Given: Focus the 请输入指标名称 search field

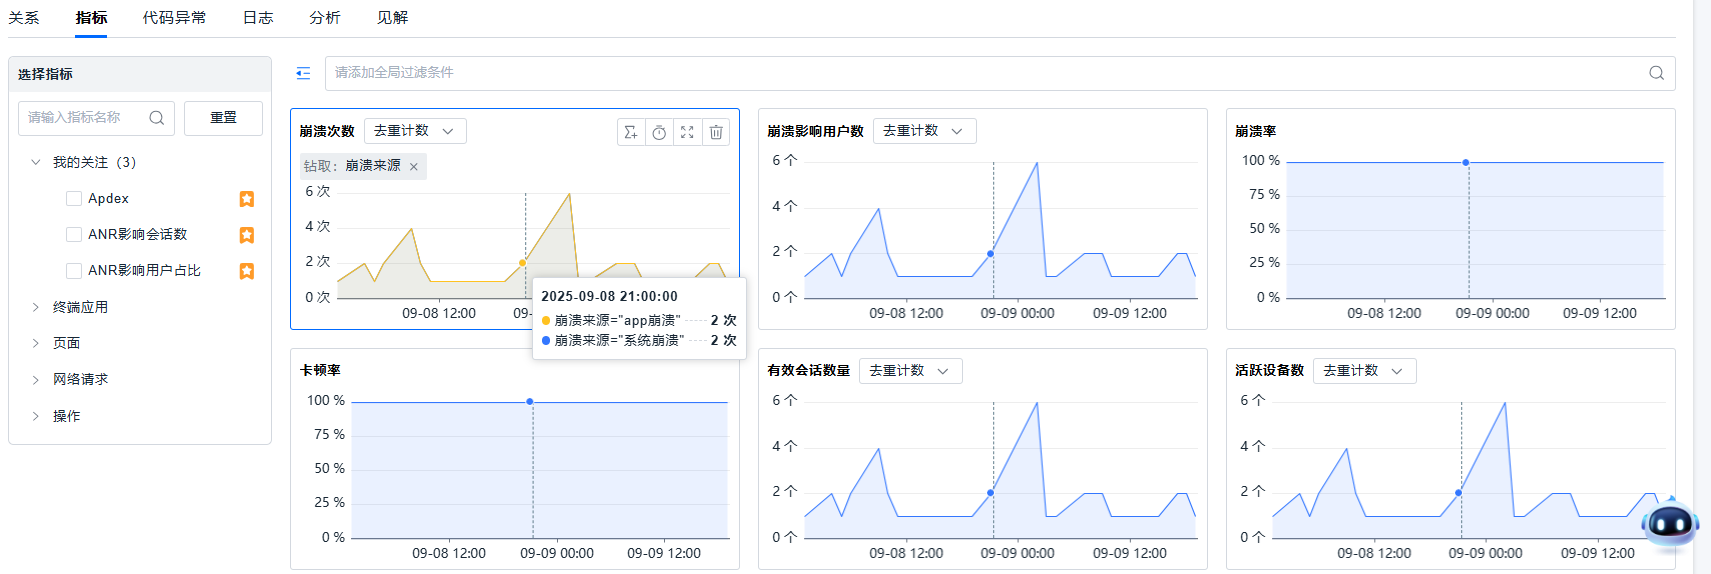Looking at the screenshot, I should pos(85,118).
